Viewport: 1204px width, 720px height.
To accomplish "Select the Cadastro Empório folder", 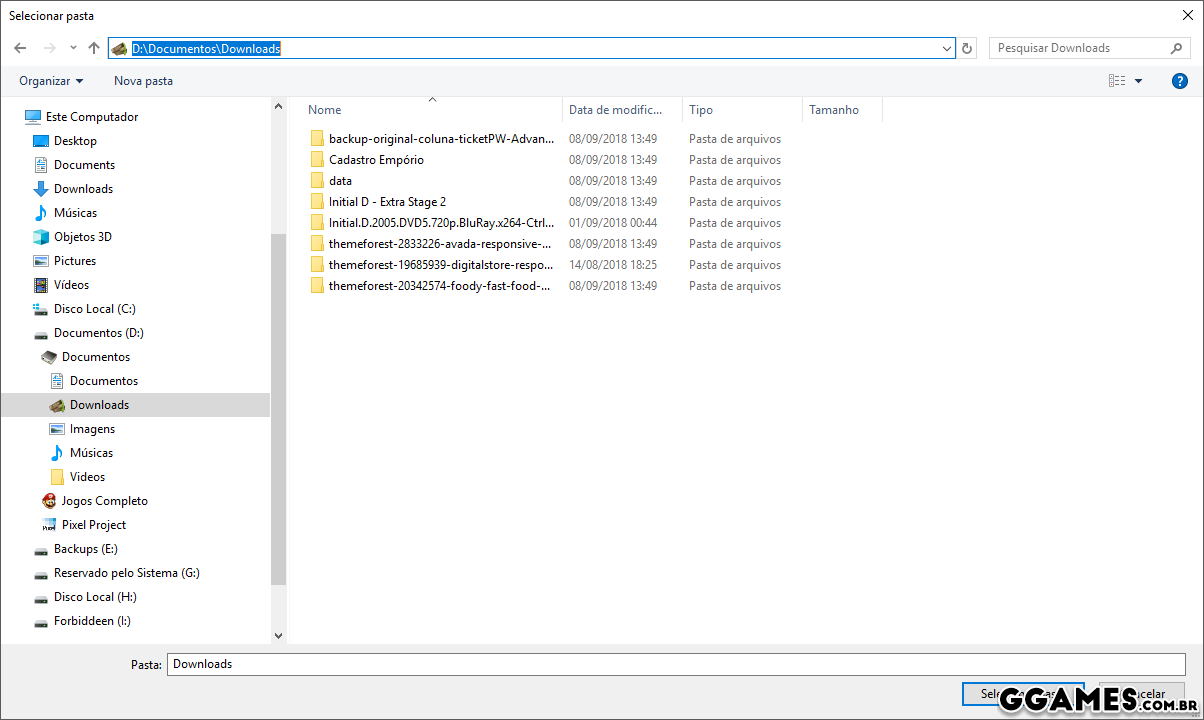I will coord(376,160).
